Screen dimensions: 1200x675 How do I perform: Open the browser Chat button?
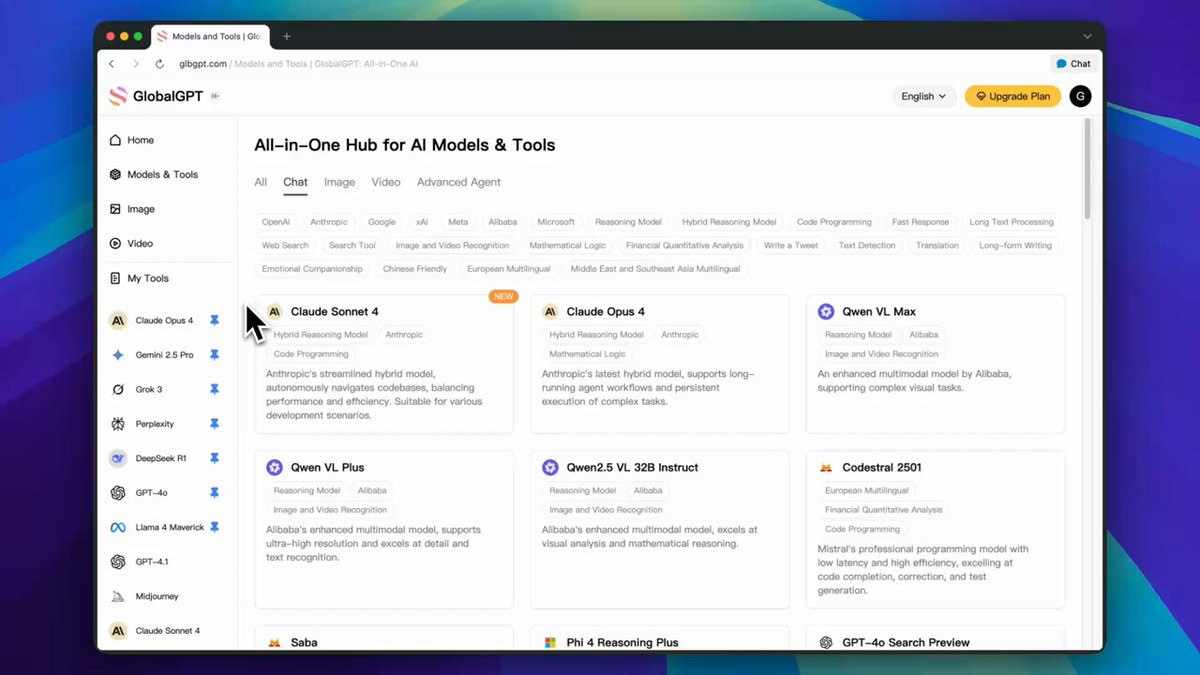[x=1074, y=63]
